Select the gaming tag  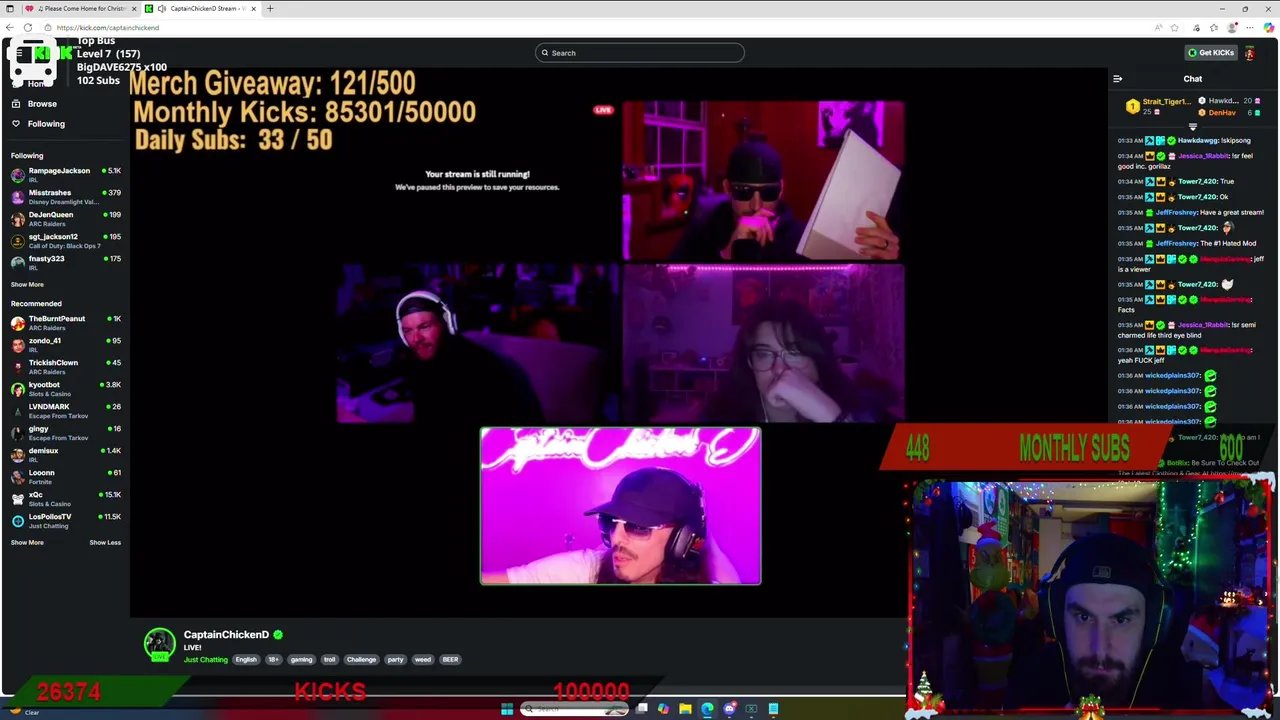pos(301,660)
